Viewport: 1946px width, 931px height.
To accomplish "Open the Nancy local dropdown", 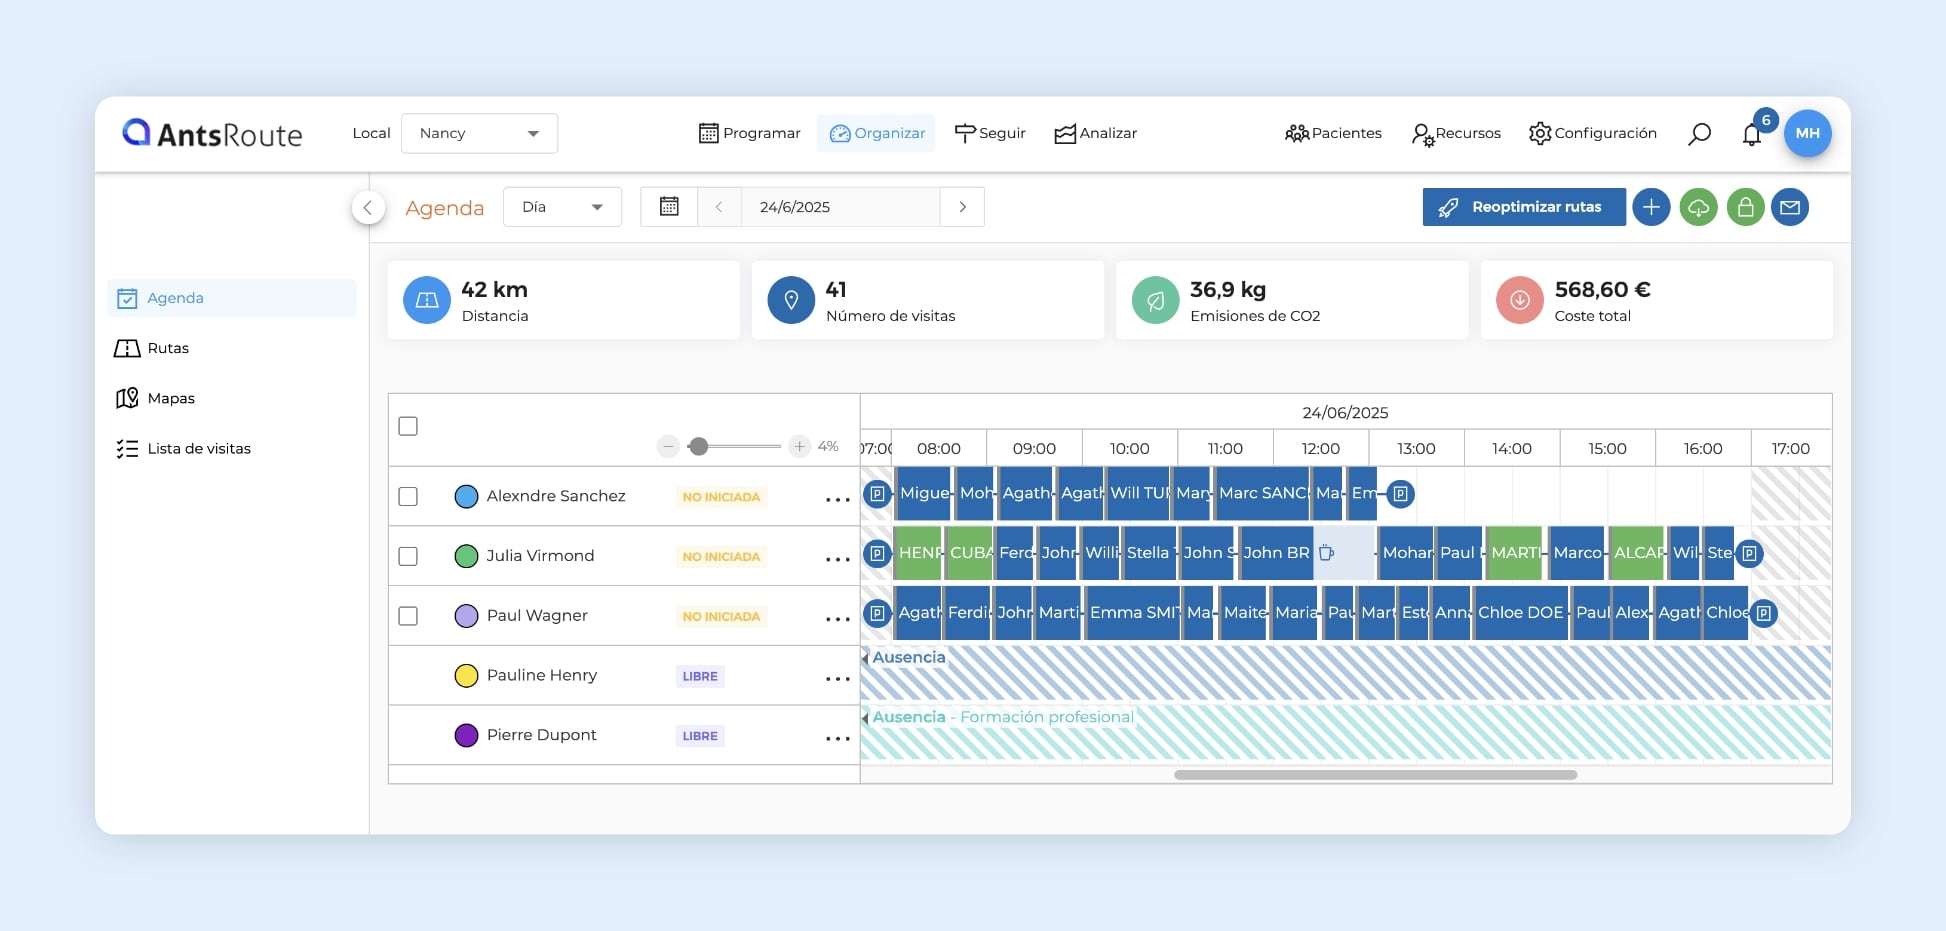I will click(479, 134).
